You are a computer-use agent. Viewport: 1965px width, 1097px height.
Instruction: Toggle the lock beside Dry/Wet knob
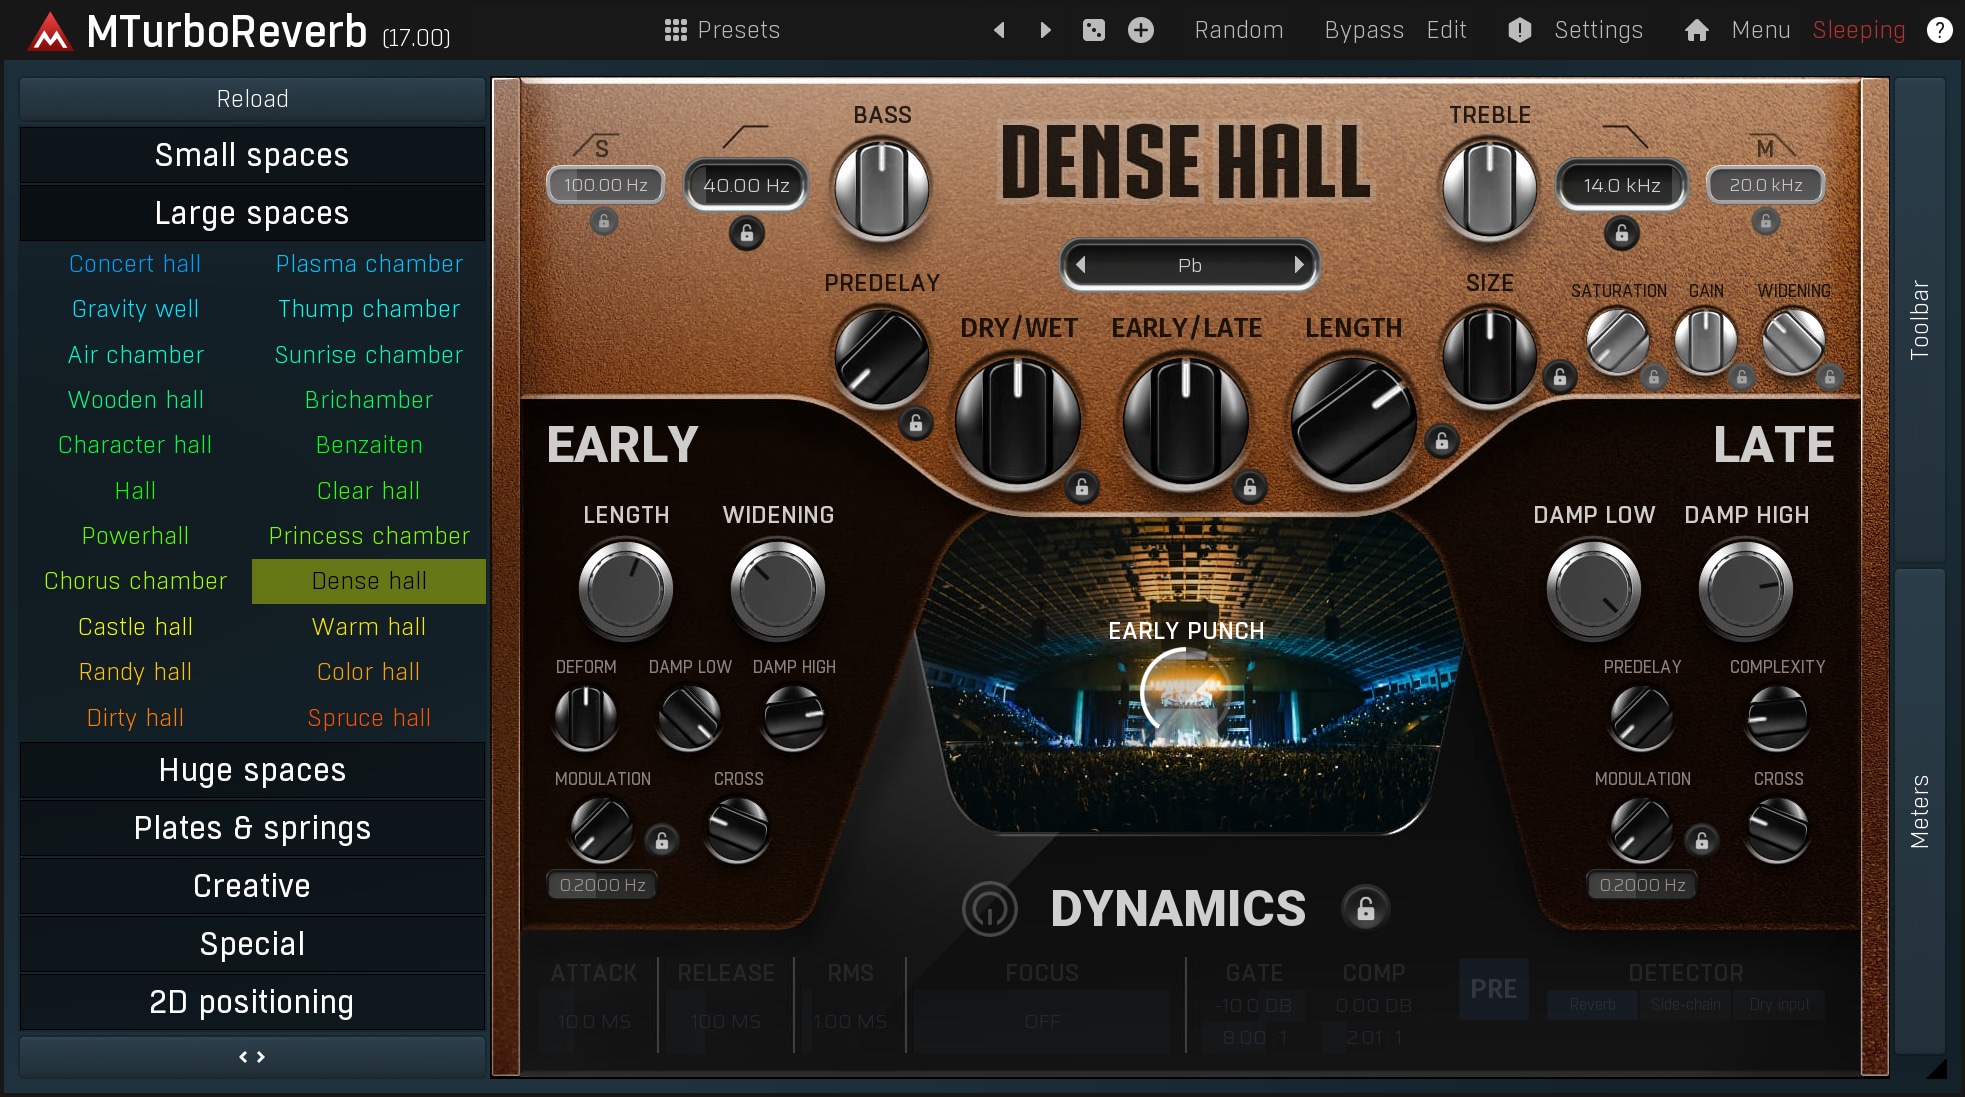[1081, 488]
